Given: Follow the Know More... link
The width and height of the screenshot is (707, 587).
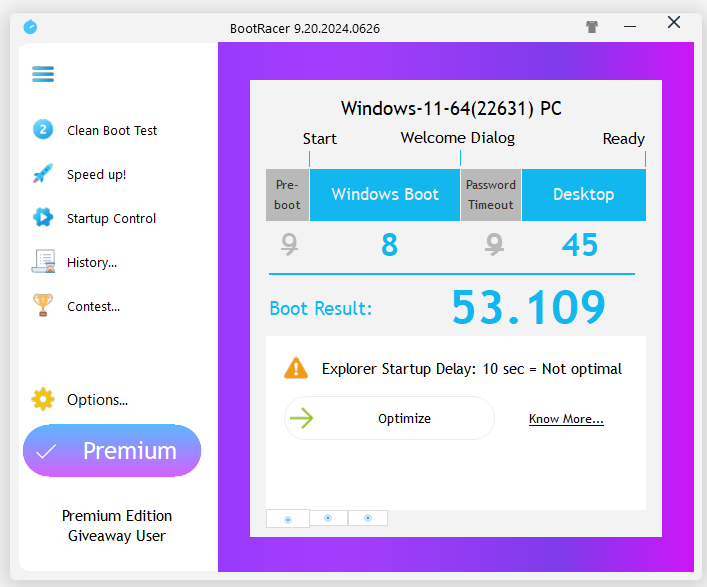Looking at the screenshot, I should click(566, 419).
